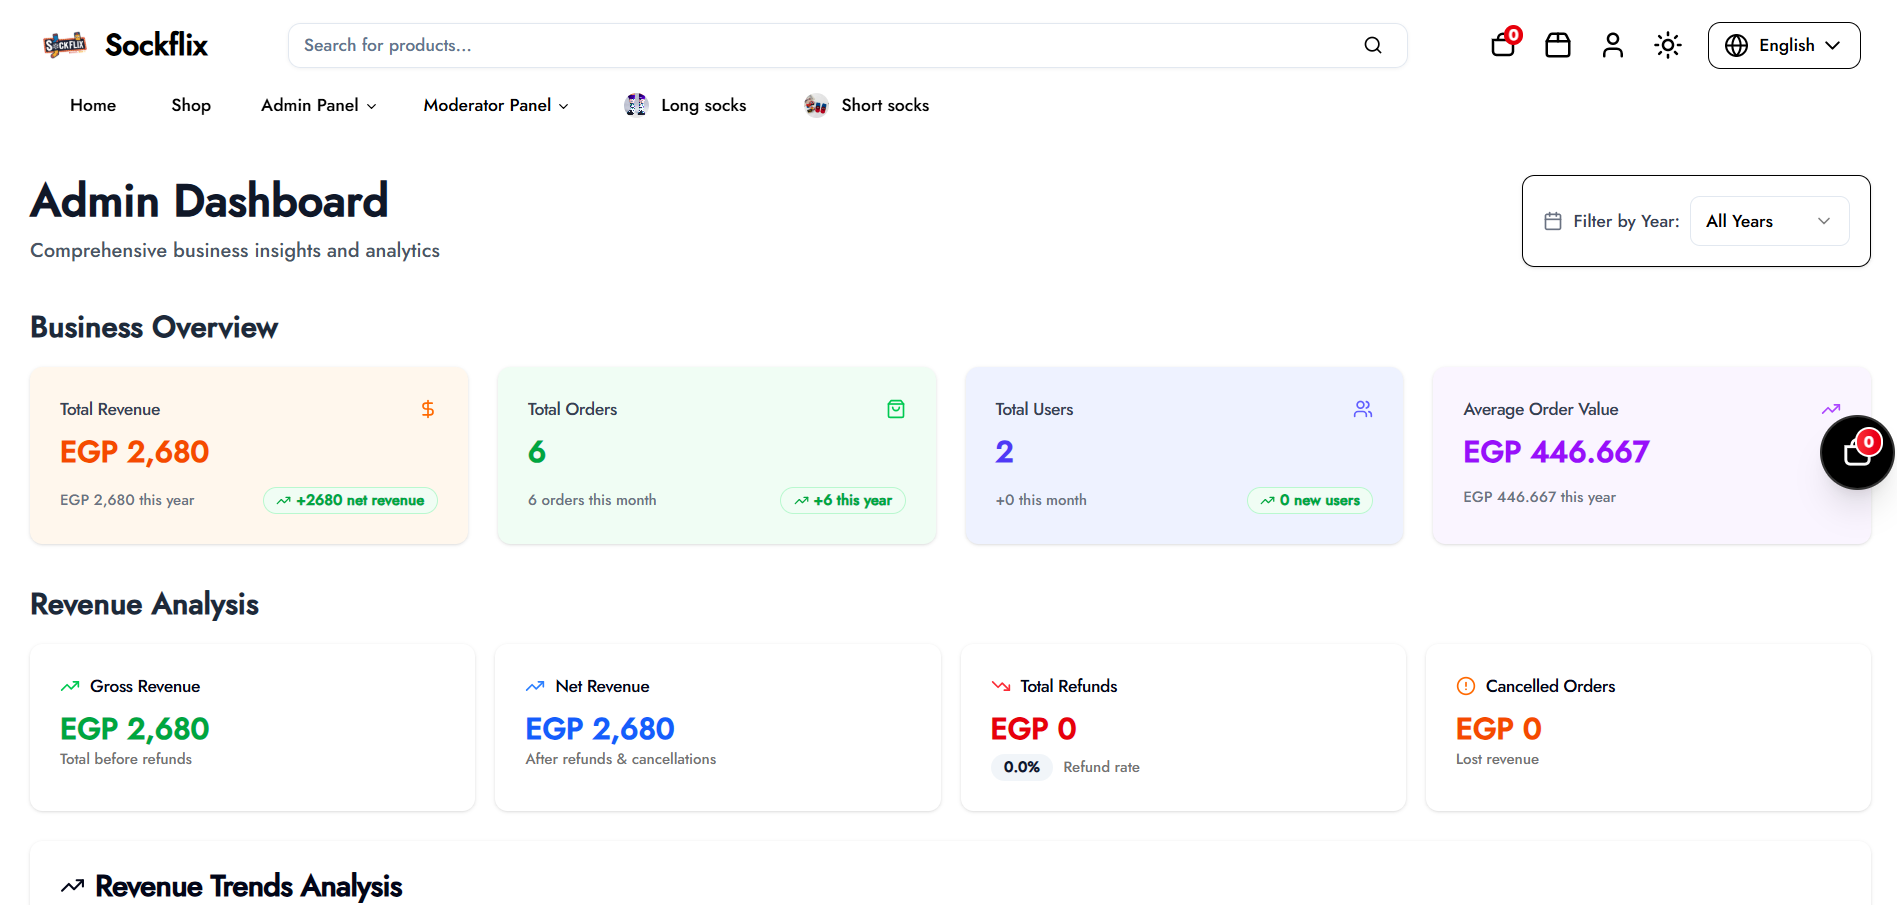Click the Cancelled Orders alert icon
Screen dimensions: 1897x905
click(1466, 686)
